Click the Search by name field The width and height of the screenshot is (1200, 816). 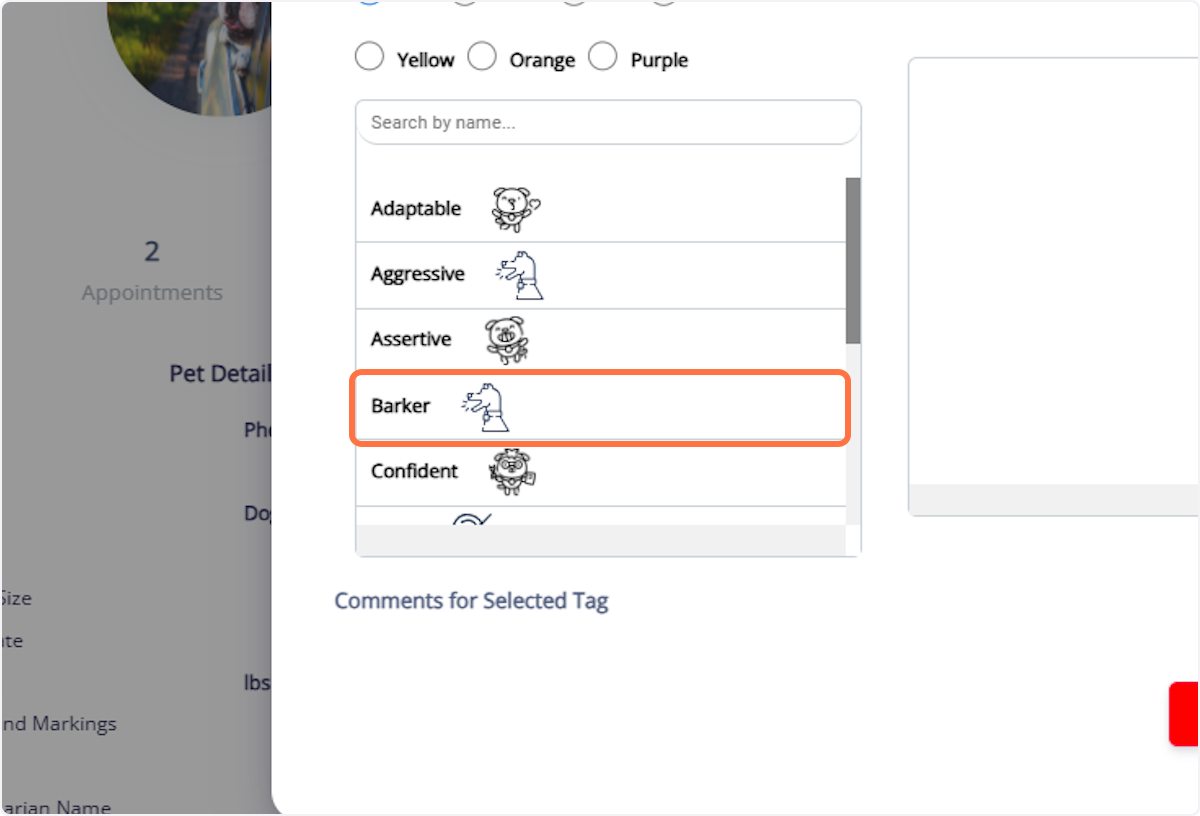tap(608, 121)
